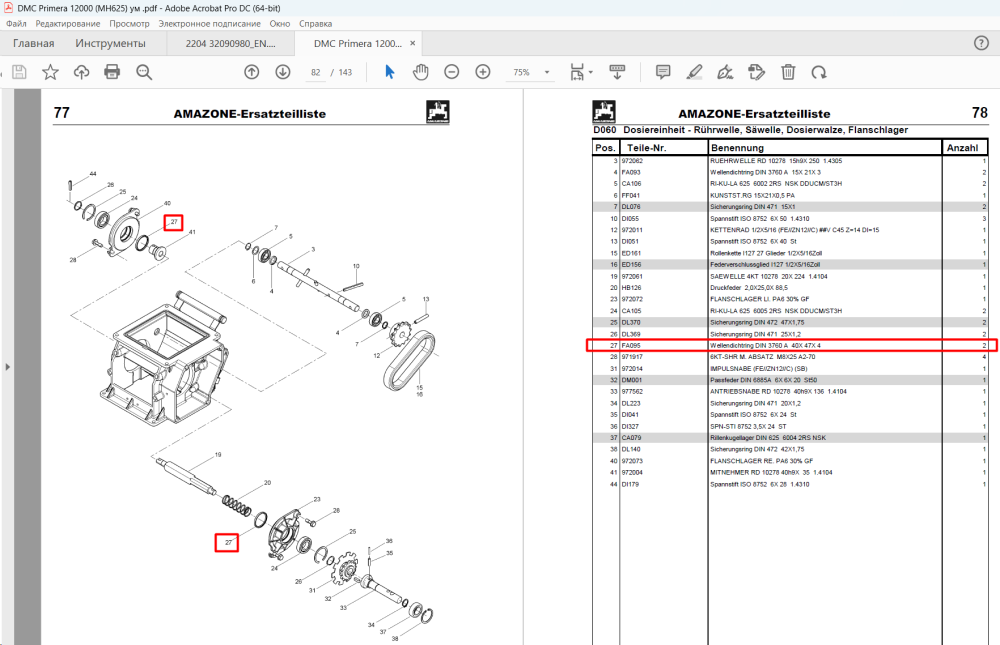Open Электронное подписание menu
The height and width of the screenshot is (645, 1000).
pyautogui.click(x=210, y=24)
